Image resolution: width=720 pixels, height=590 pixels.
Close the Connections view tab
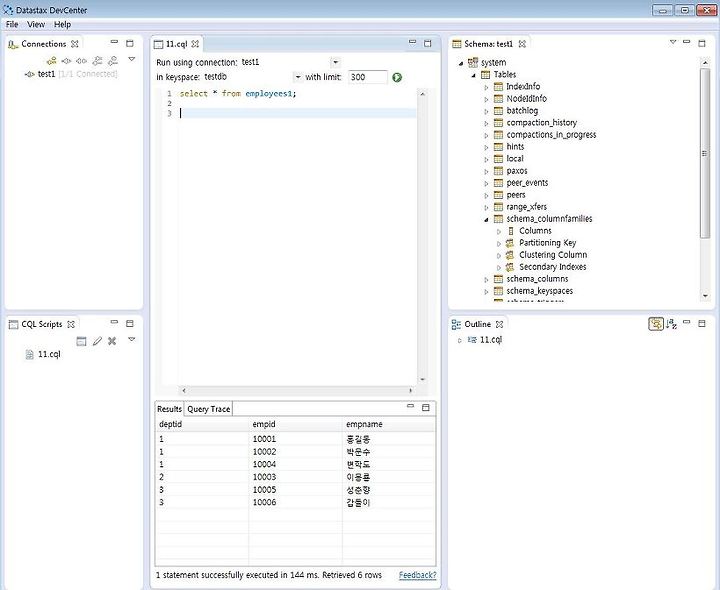point(74,44)
